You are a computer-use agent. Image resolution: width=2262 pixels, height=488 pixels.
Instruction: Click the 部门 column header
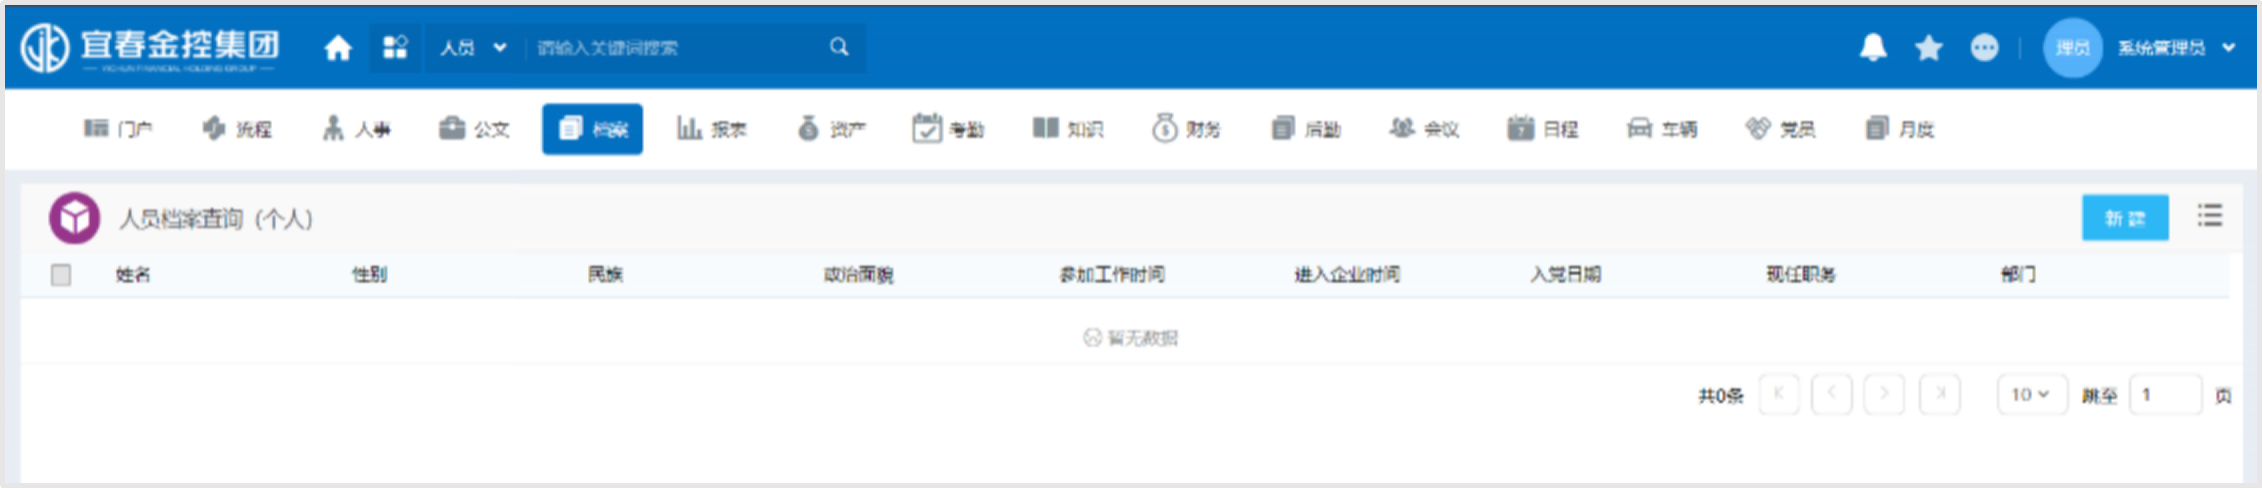click(x=2018, y=275)
